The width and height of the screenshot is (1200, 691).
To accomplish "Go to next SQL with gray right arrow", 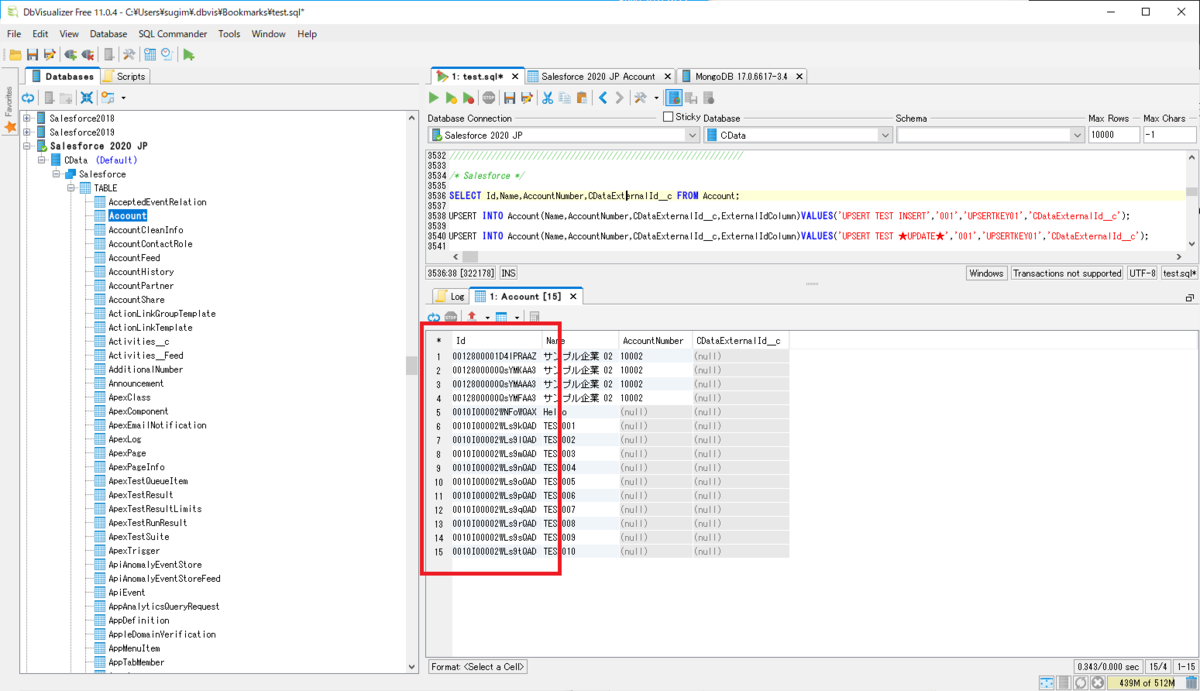I will click(620, 98).
